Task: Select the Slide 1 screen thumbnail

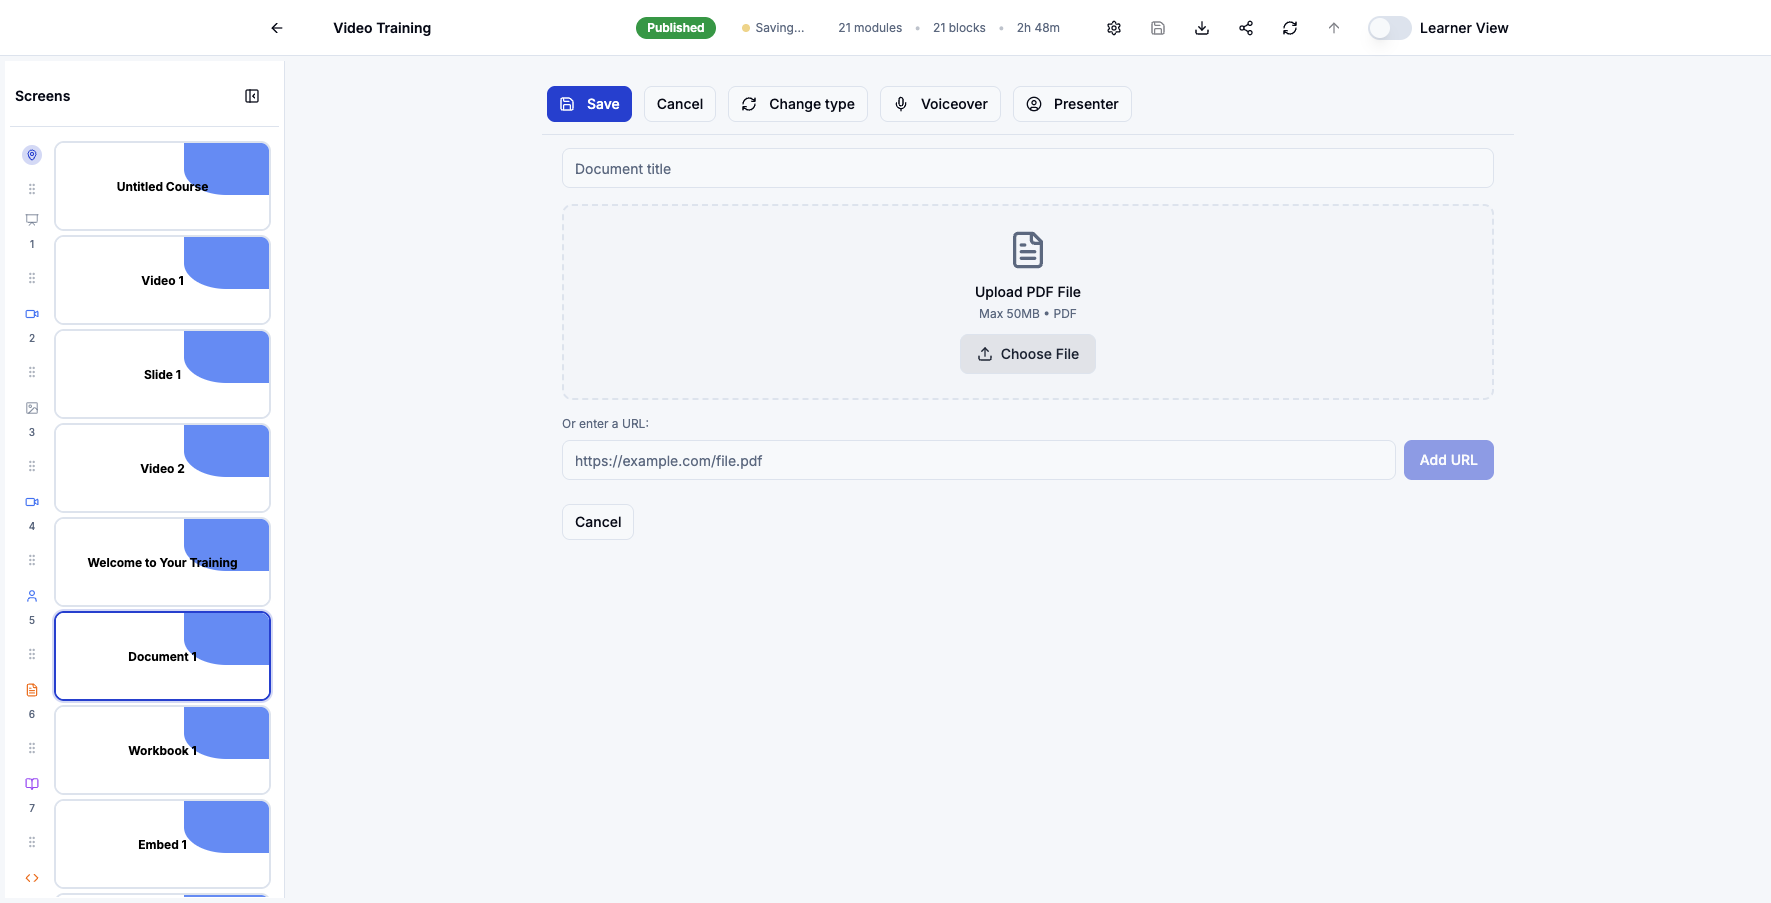Action: 163,374
